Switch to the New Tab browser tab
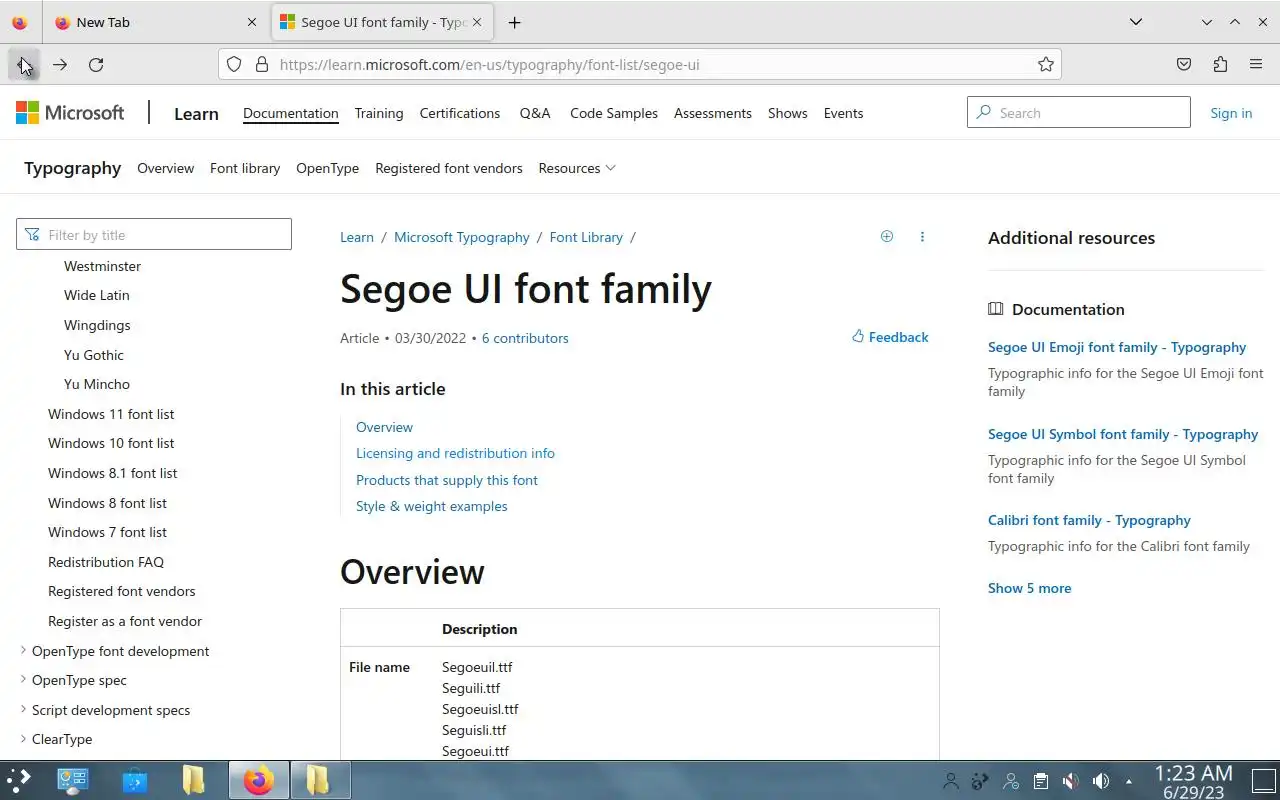This screenshot has height=800, width=1280. (155, 22)
